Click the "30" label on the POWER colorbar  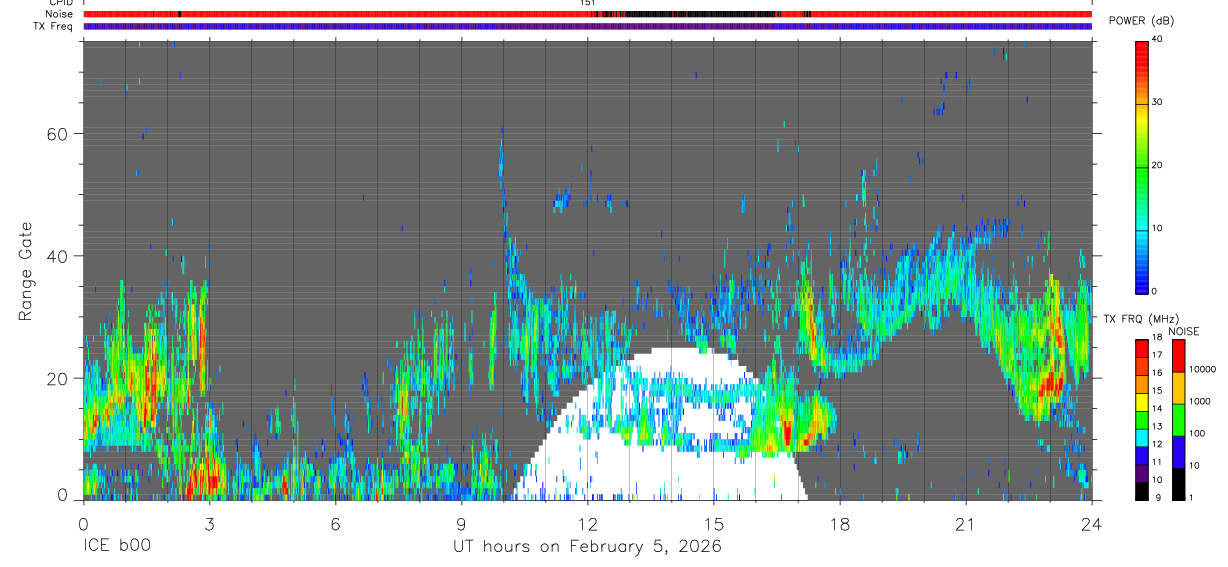[1157, 102]
